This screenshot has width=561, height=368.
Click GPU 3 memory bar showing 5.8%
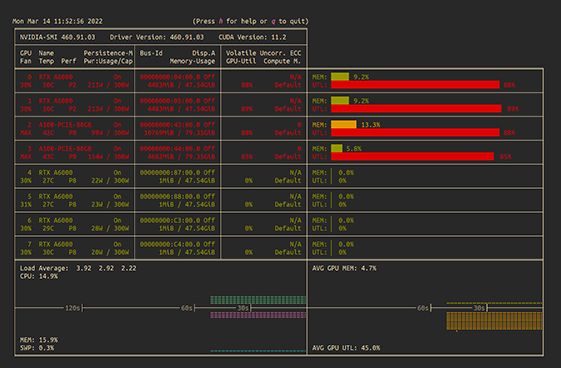coord(336,148)
